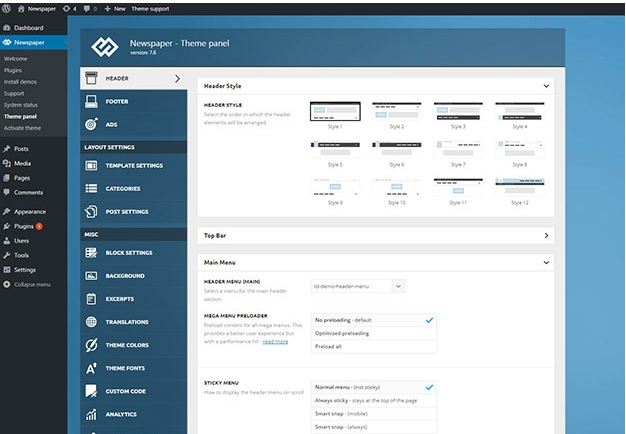
Task: Open the Settings menu in sidebar
Action: click(x=25, y=270)
